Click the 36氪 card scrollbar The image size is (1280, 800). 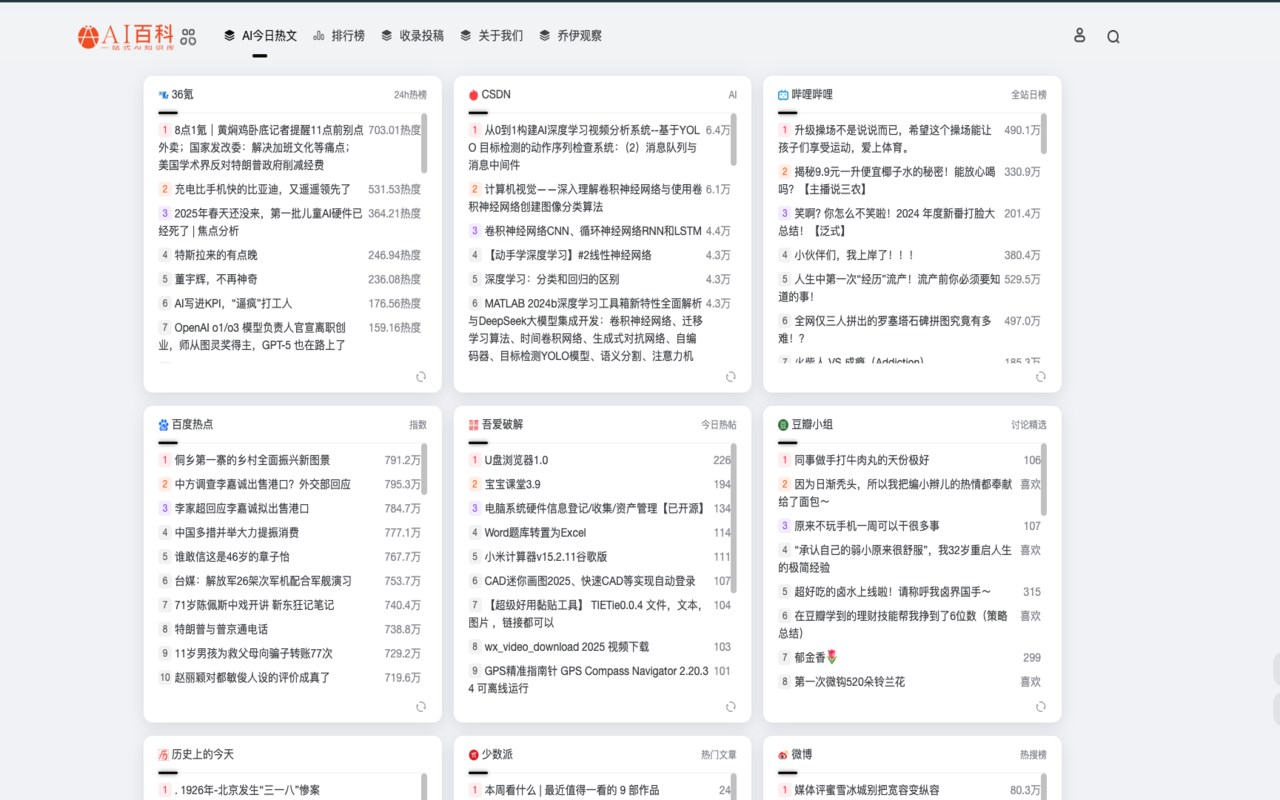(x=424, y=143)
